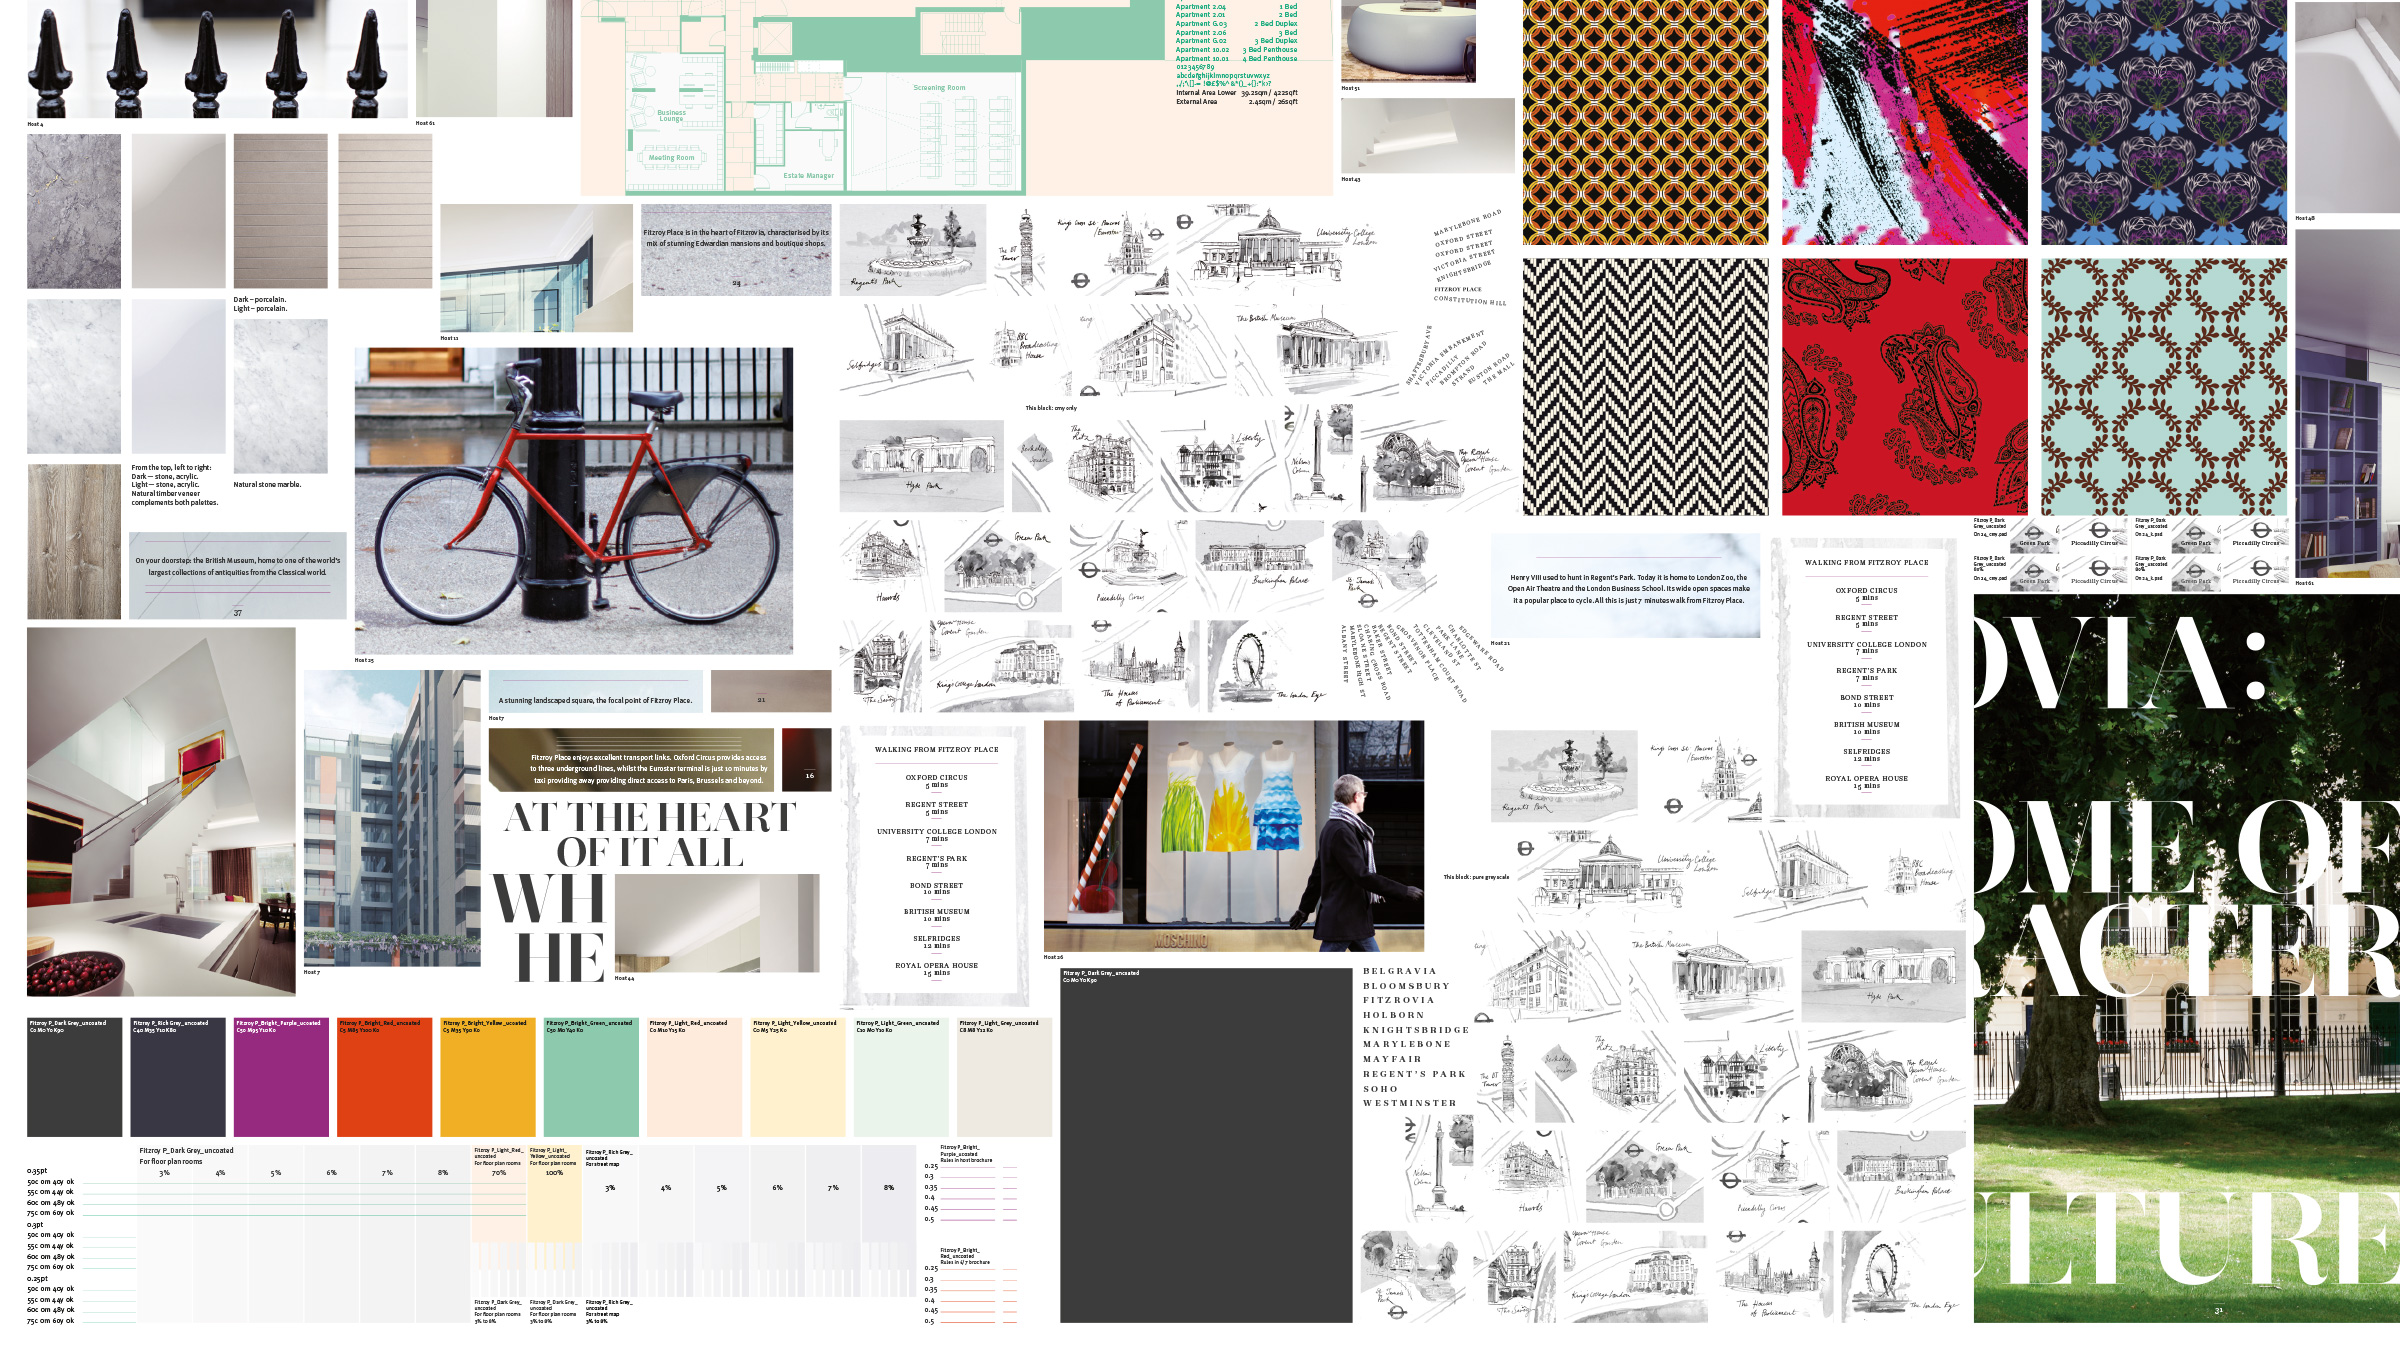Click the 'This block: pure grey scale' caption

(x=1476, y=877)
